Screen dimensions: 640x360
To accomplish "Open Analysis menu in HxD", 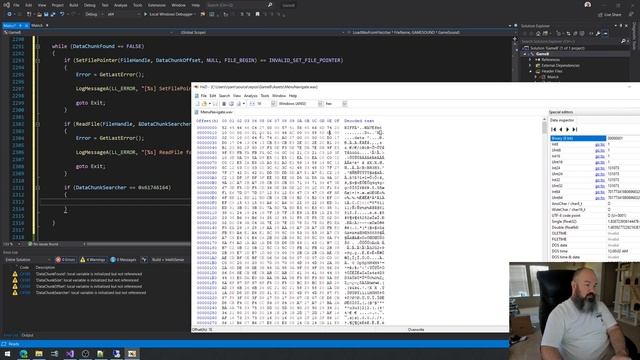I will tap(251, 96).
